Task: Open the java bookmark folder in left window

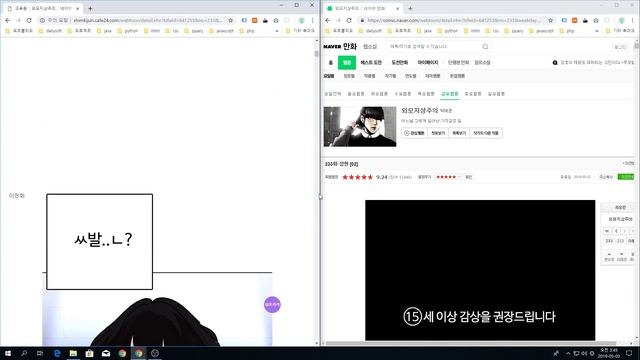Action: (104, 31)
